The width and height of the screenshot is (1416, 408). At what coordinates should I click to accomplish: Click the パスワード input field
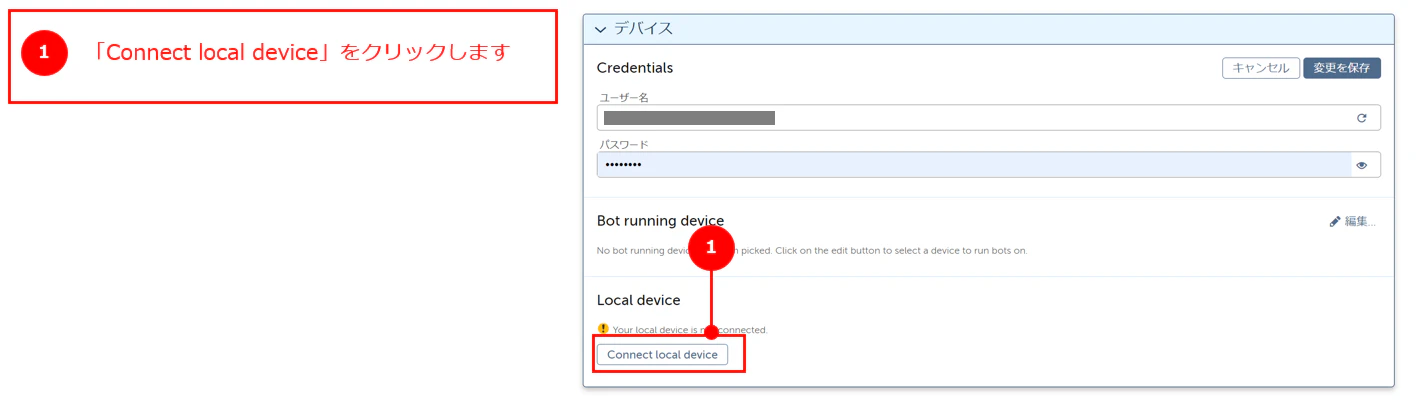(988, 165)
